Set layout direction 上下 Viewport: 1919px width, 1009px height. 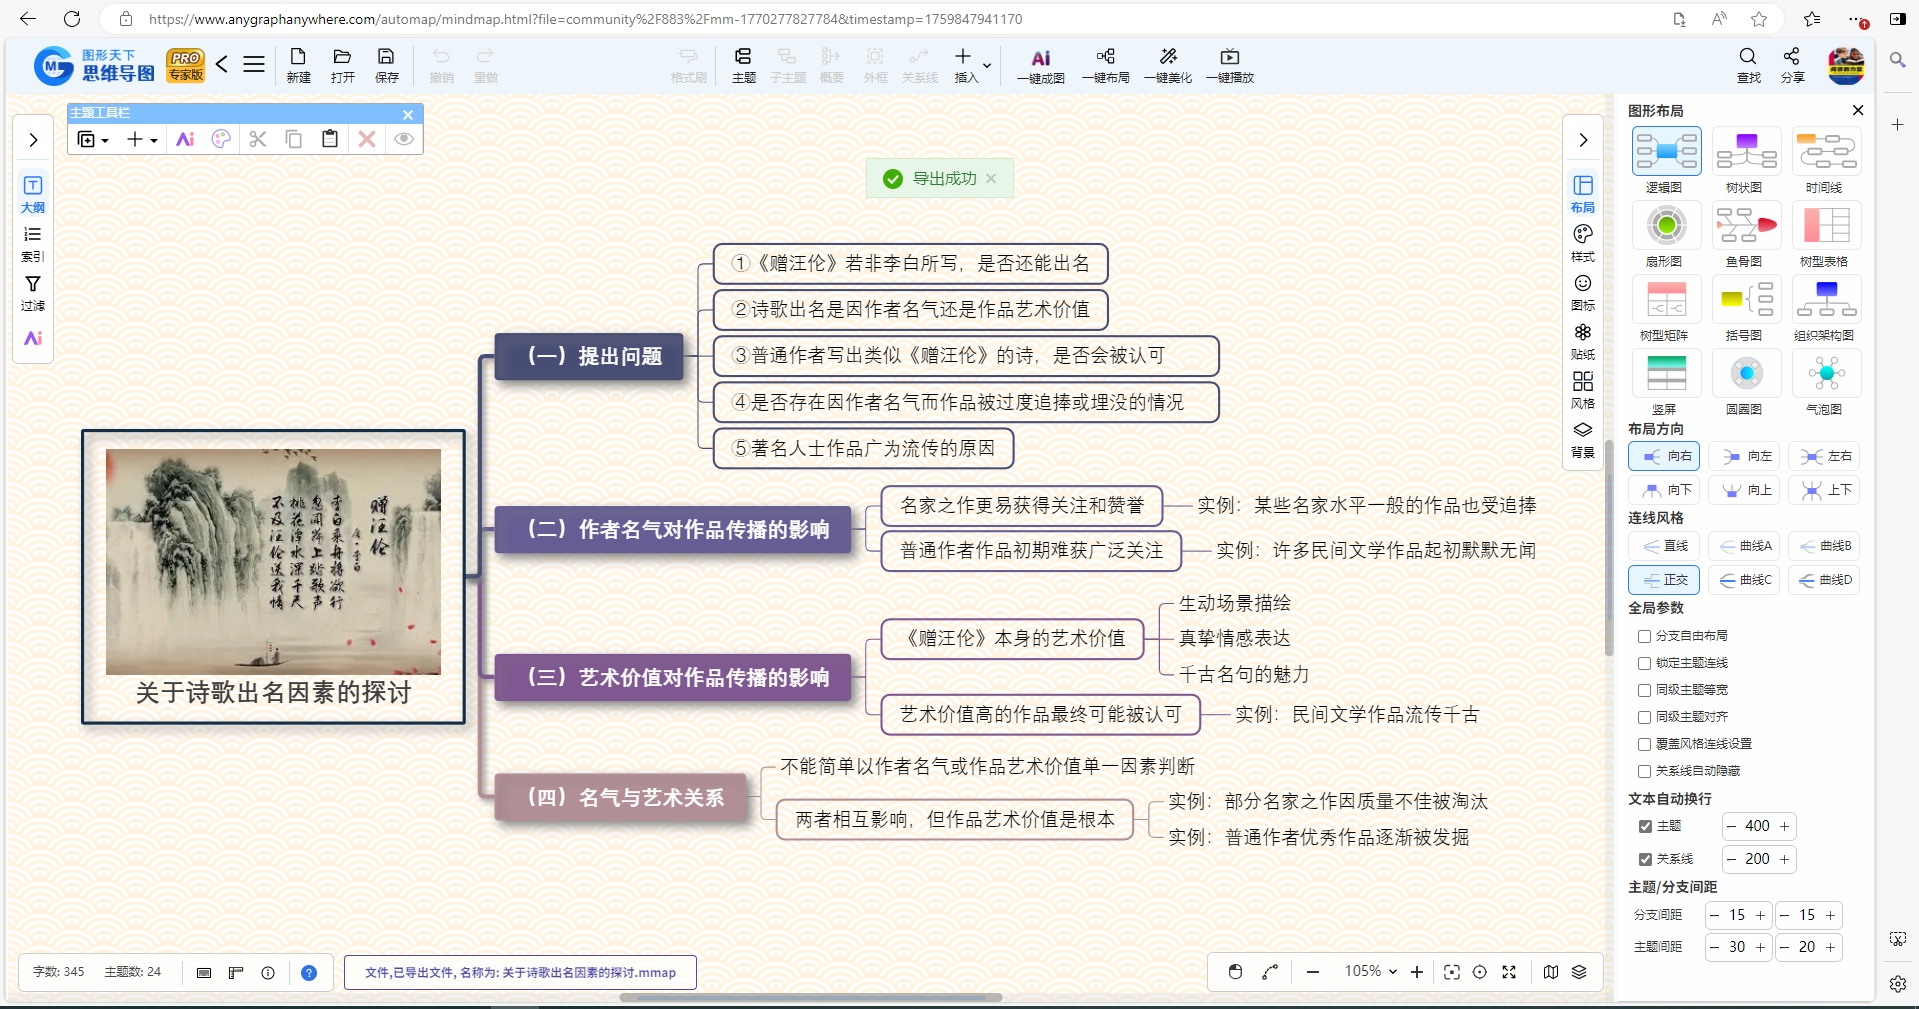point(1825,490)
